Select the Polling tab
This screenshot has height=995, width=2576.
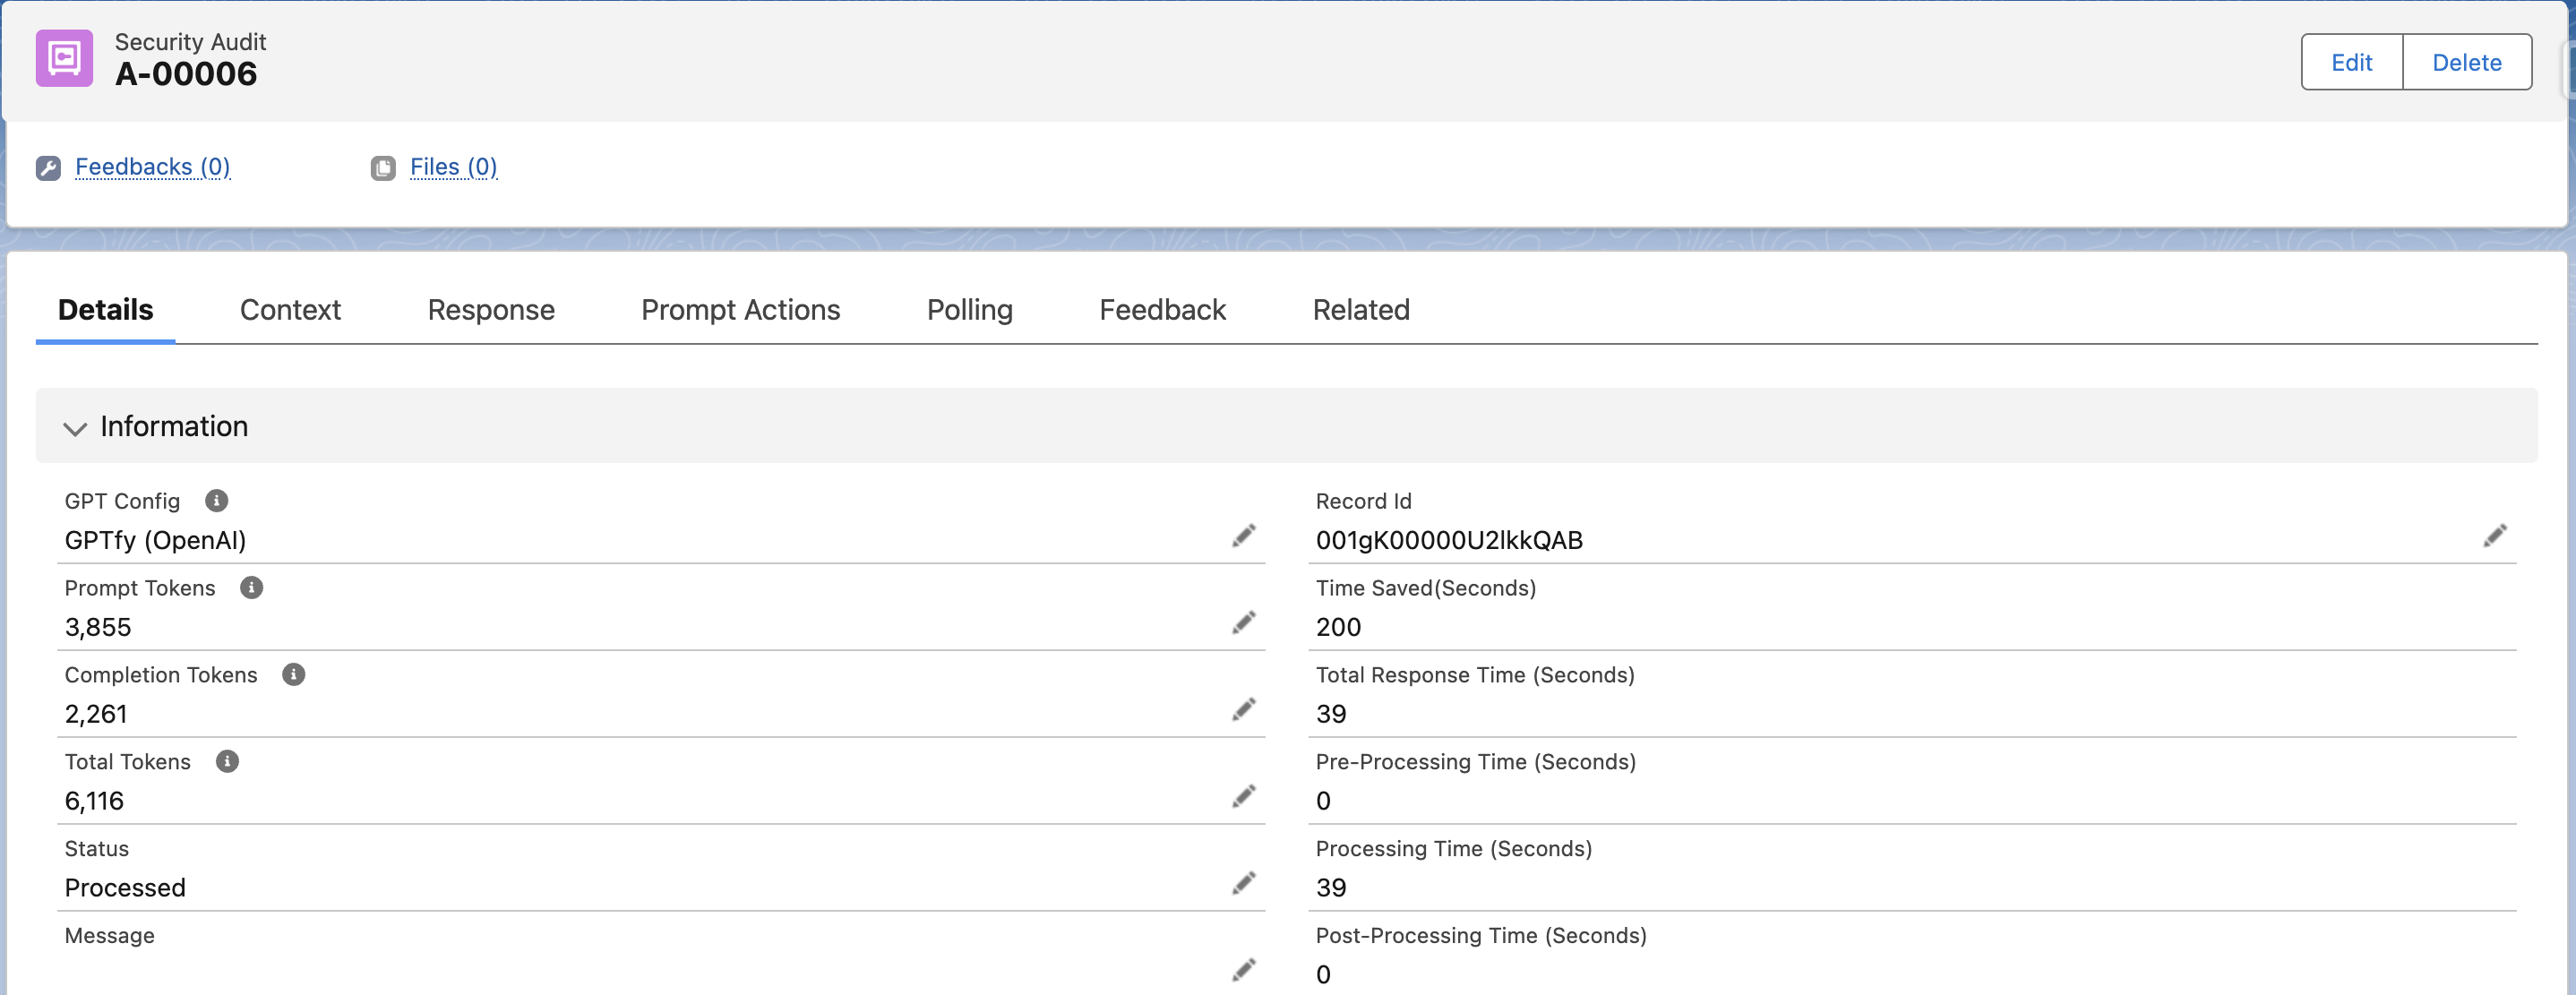[969, 310]
